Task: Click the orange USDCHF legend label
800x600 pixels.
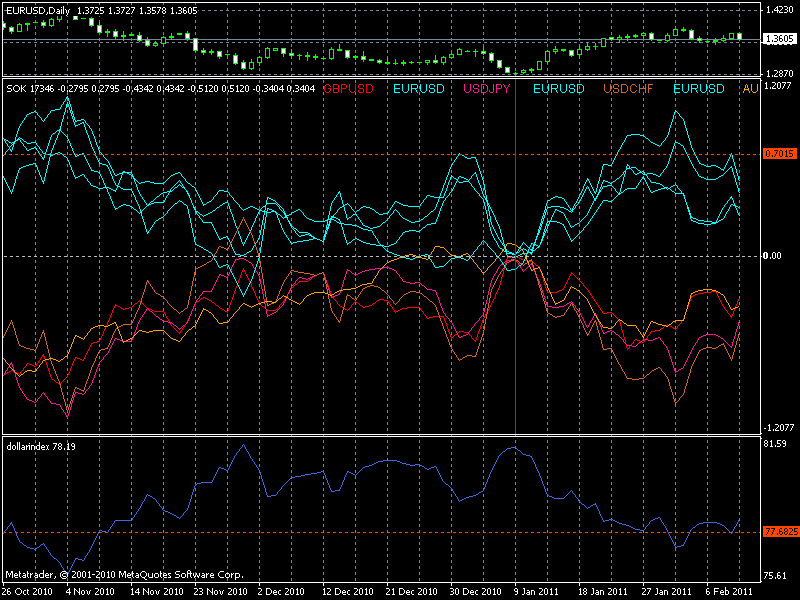Action: [x=628, y=89]
